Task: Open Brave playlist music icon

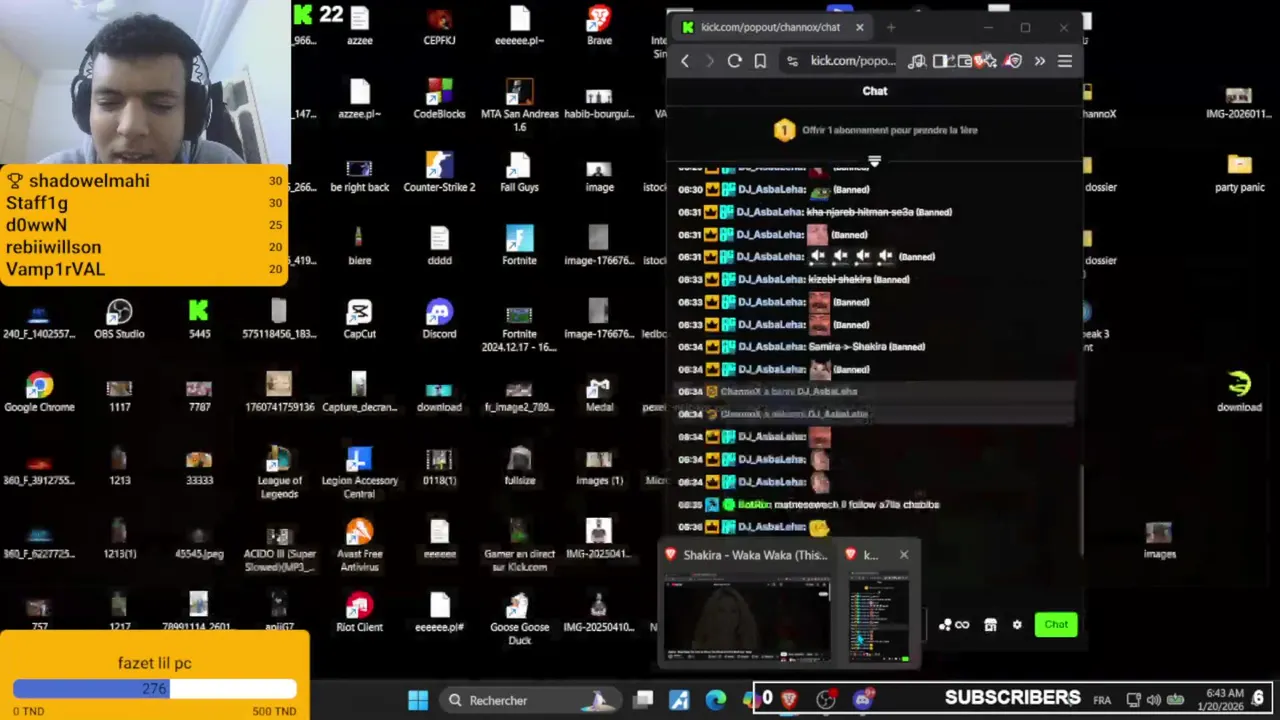Action: [x=916, y=61]
